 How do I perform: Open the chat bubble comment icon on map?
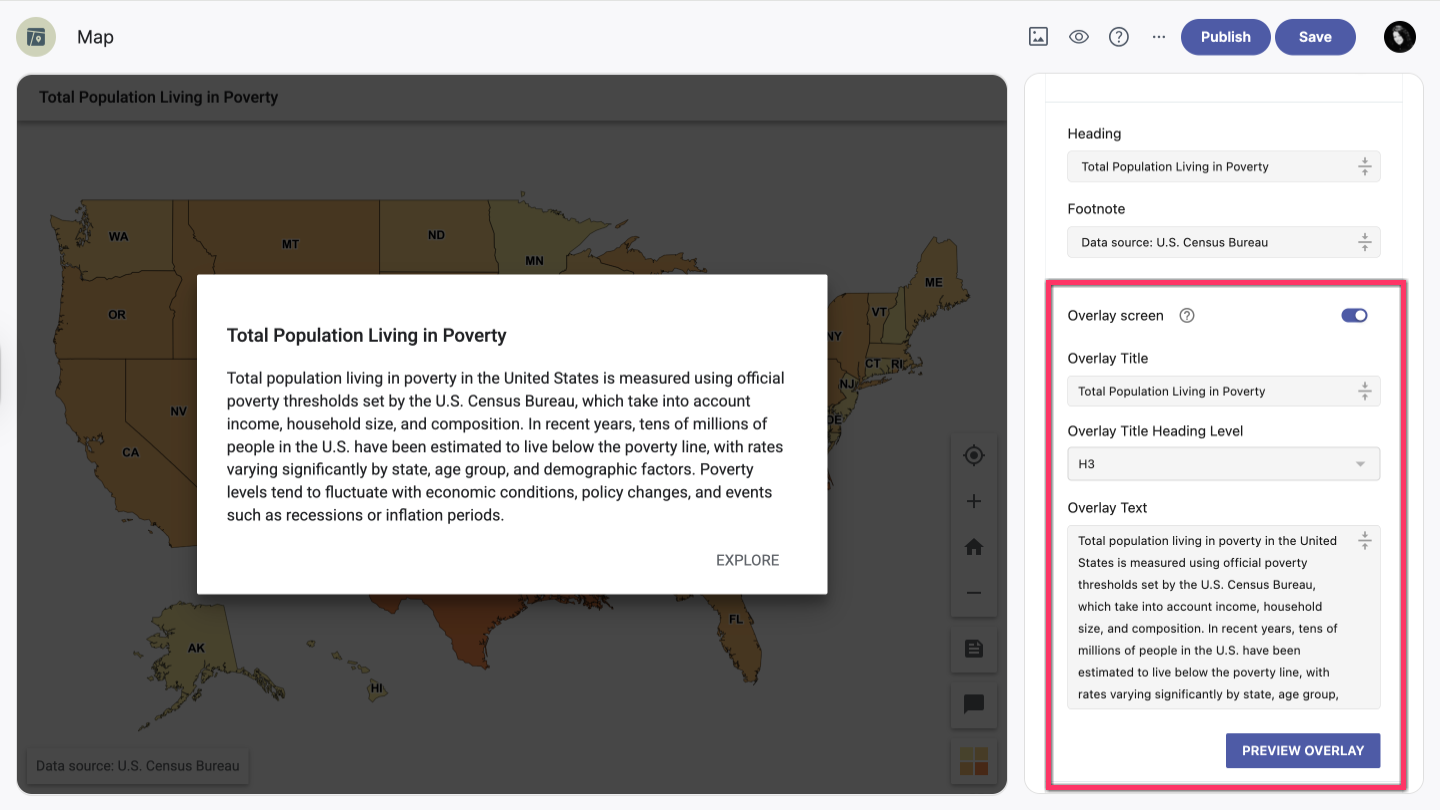tap(974, 704)
